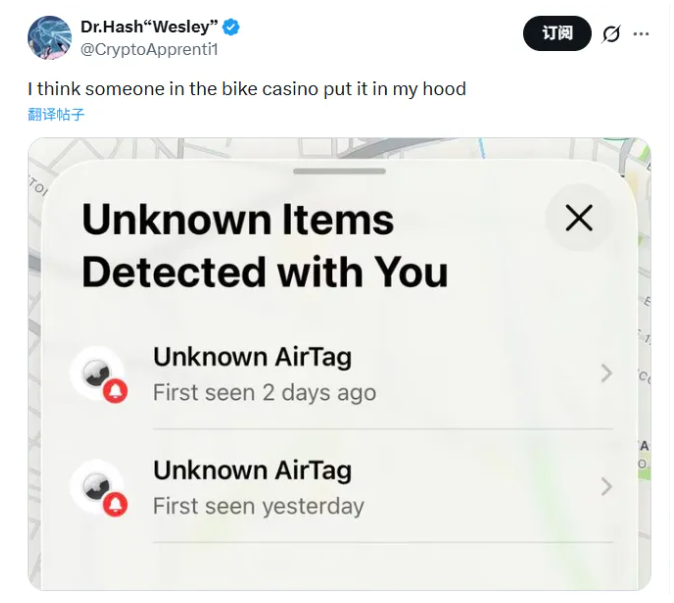Click the 订阅 subscribe button
674x603 pixels.
[557, 33]
